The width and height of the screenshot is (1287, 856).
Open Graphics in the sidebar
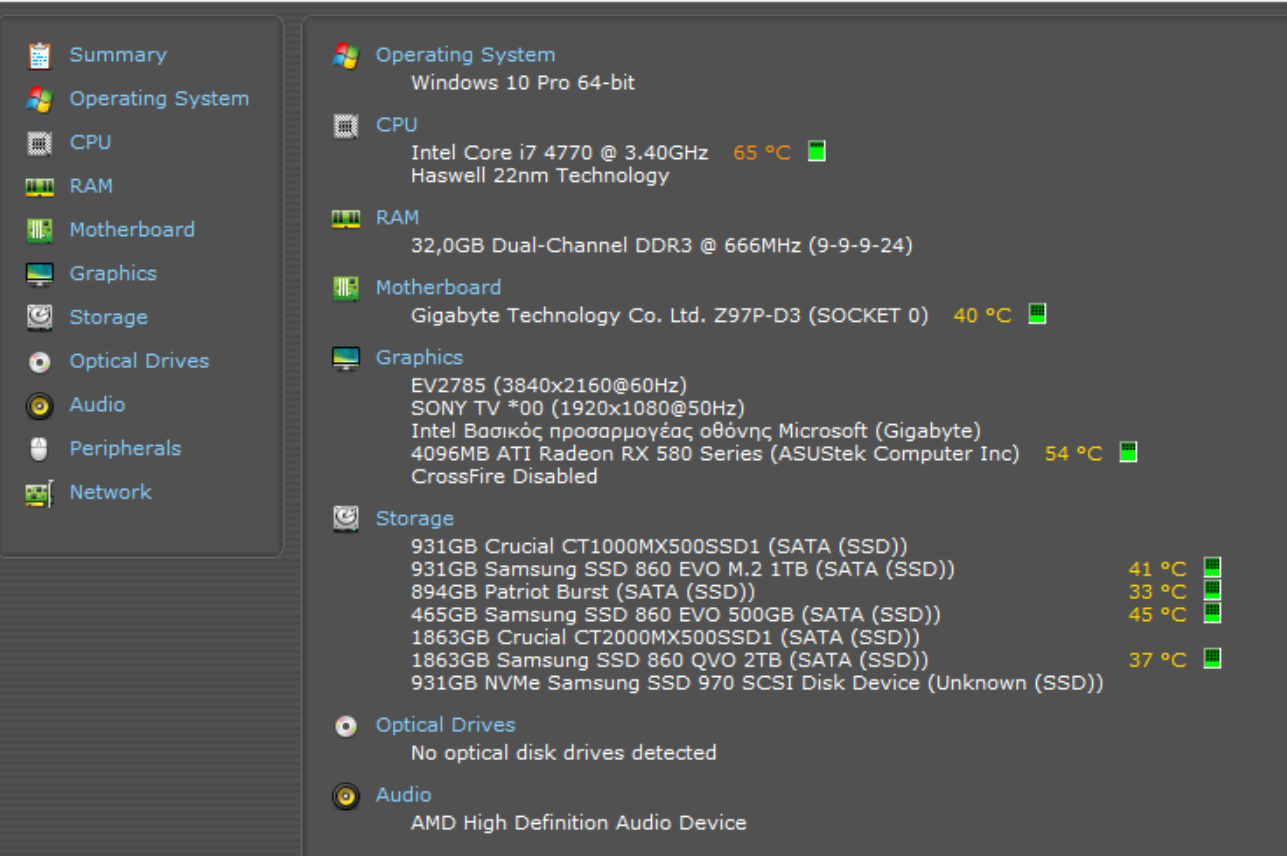(x=113, y=274)
